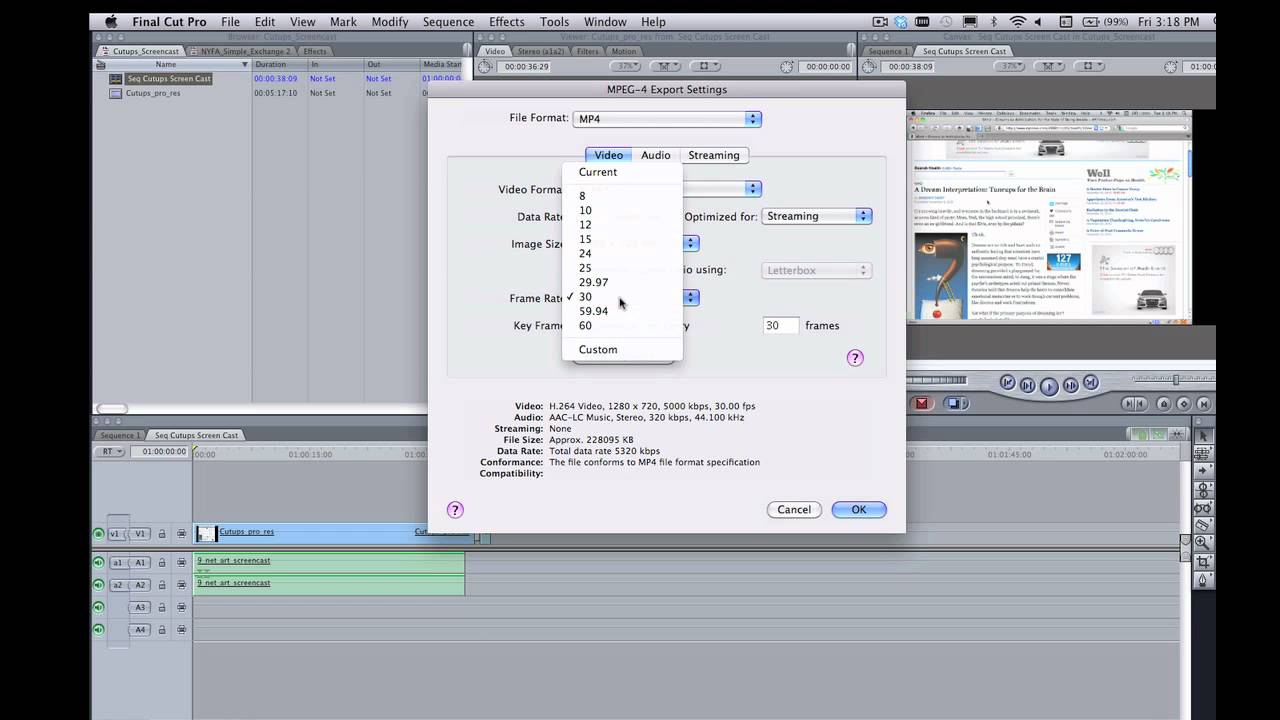Click the OK button
The width and height of the screenshot is (1280, 720).
[858, 510]
